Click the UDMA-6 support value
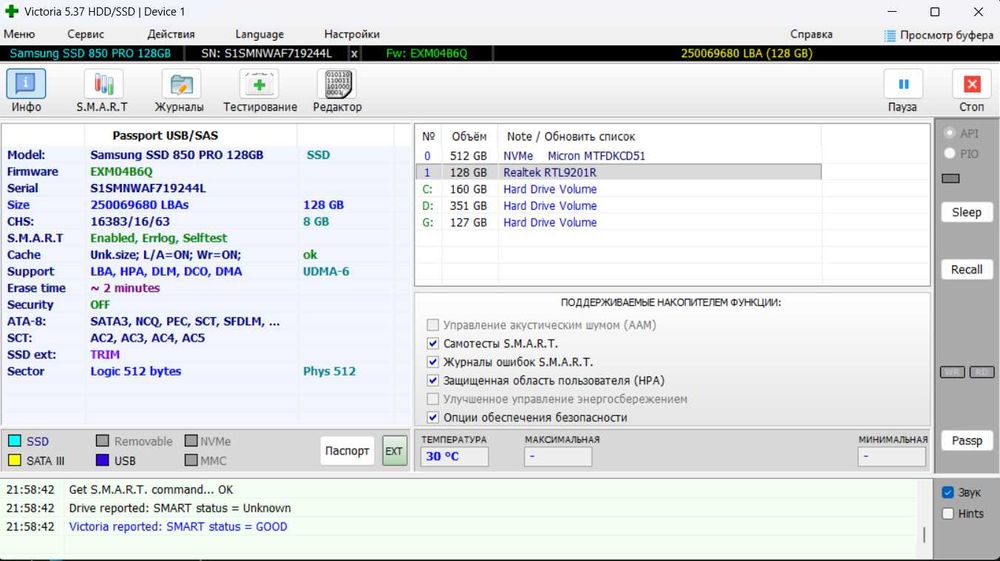1000x561 pixels. (326, 271)
